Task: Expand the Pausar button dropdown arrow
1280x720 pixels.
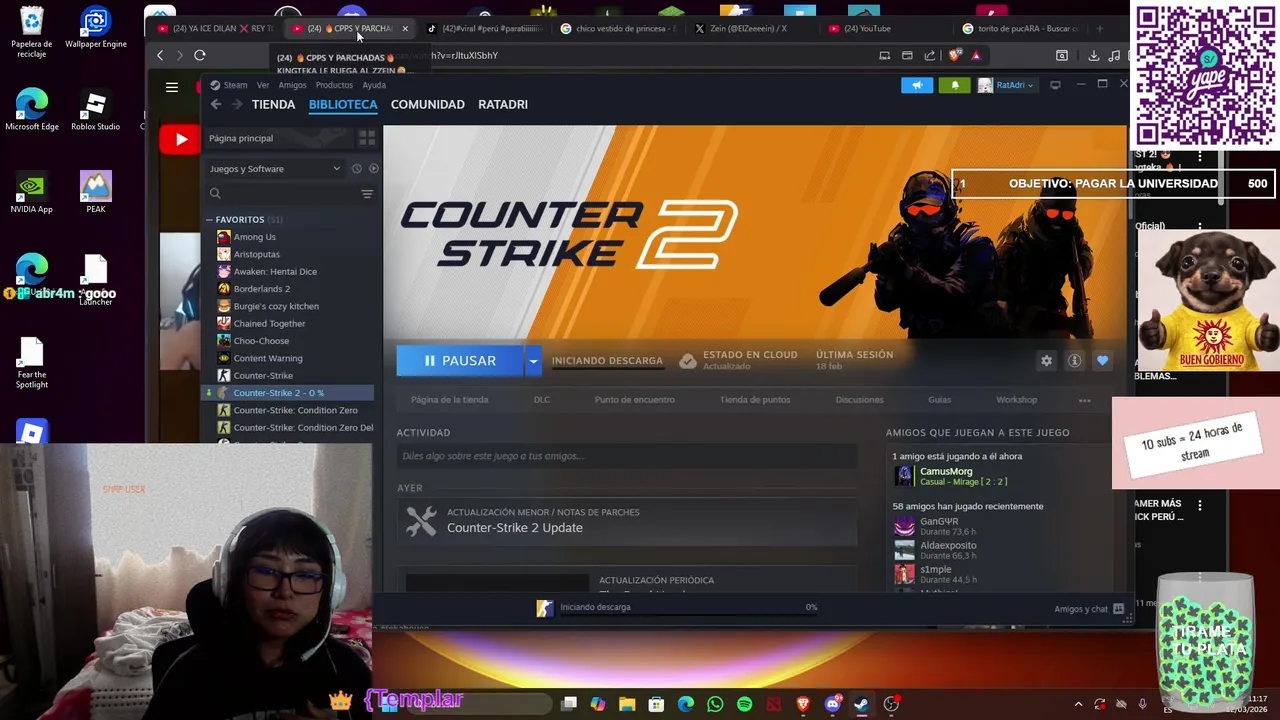Action: [x=533, y=361]
